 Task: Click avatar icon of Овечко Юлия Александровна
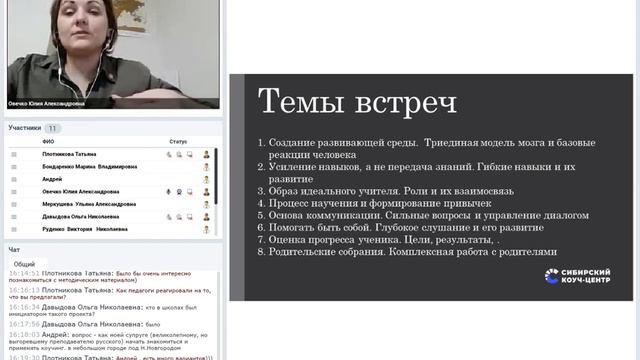(x=207, y=192)
